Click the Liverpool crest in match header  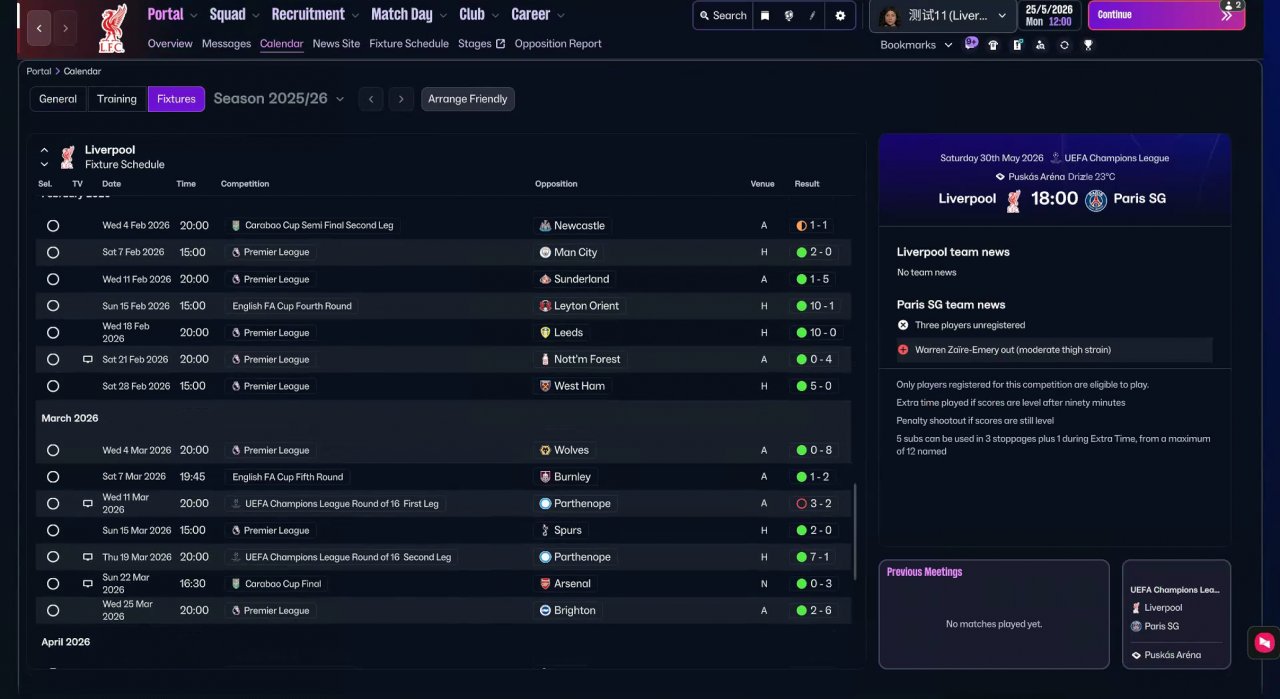(1014, 199)
